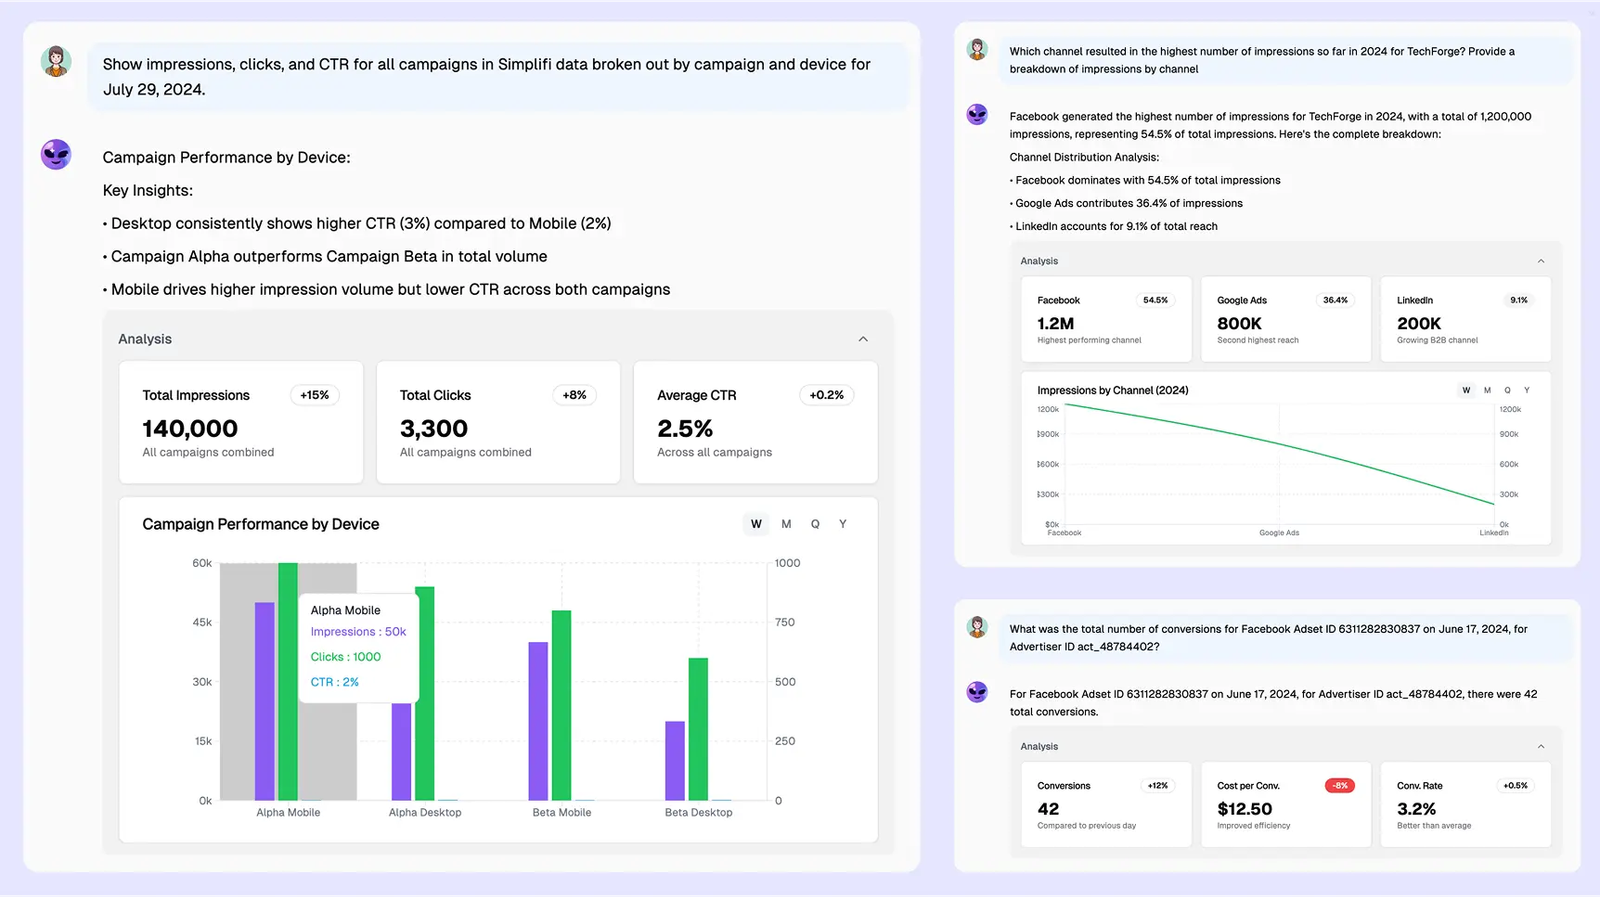Image resolution: width=1600 pixels, height=897 pixels.
Task: Click the user avatar beside the Simplifi question
Action: click(56, 62)
